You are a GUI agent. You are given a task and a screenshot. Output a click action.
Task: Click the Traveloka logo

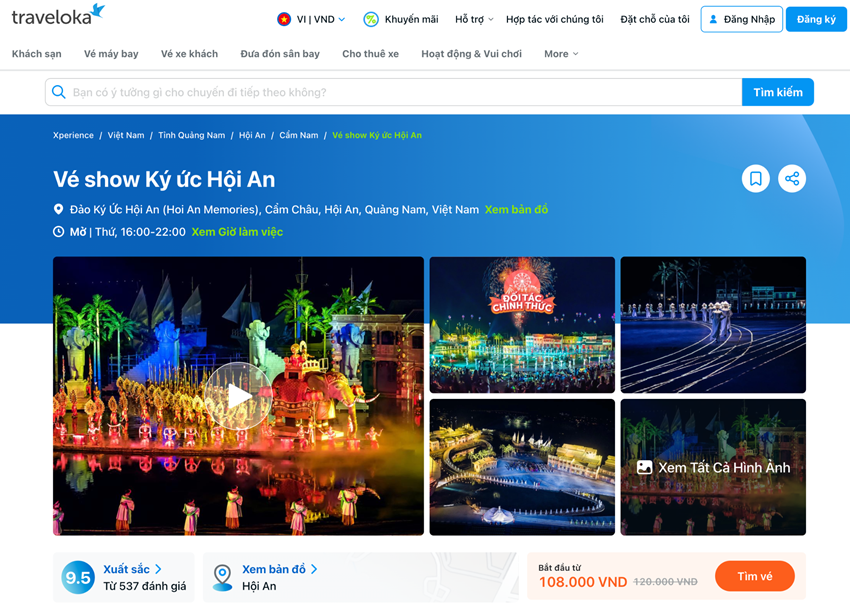click(x=58, y=15)
